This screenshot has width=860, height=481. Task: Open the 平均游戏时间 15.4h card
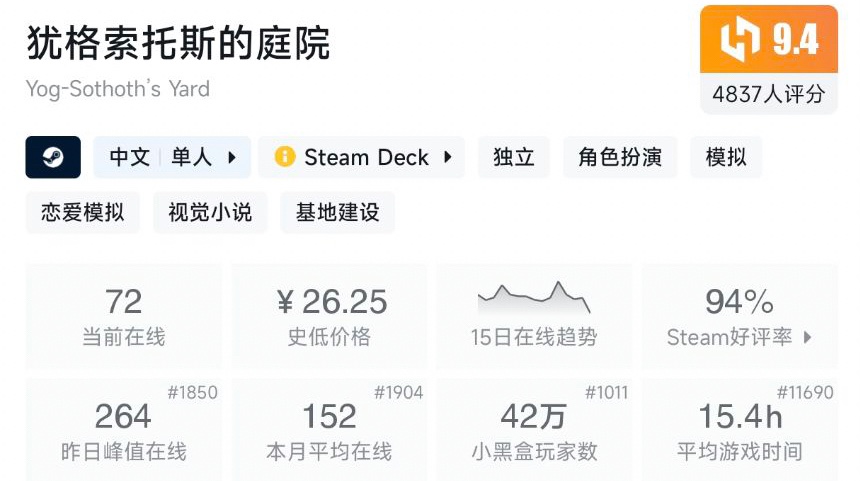tap(740, 430)
